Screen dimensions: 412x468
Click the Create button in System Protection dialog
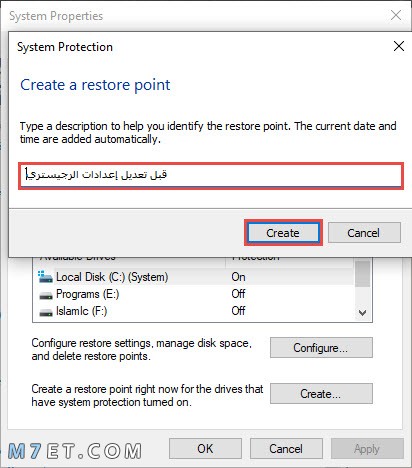283,233
